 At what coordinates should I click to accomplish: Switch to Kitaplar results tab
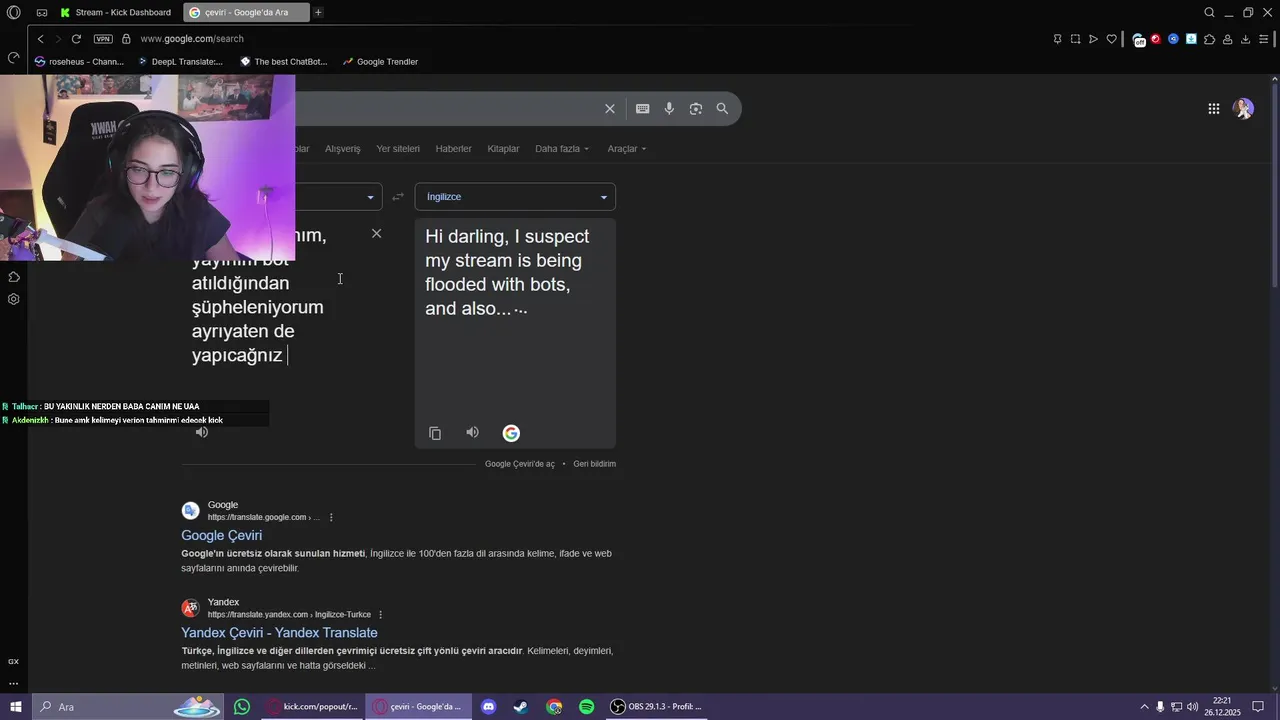503,149
